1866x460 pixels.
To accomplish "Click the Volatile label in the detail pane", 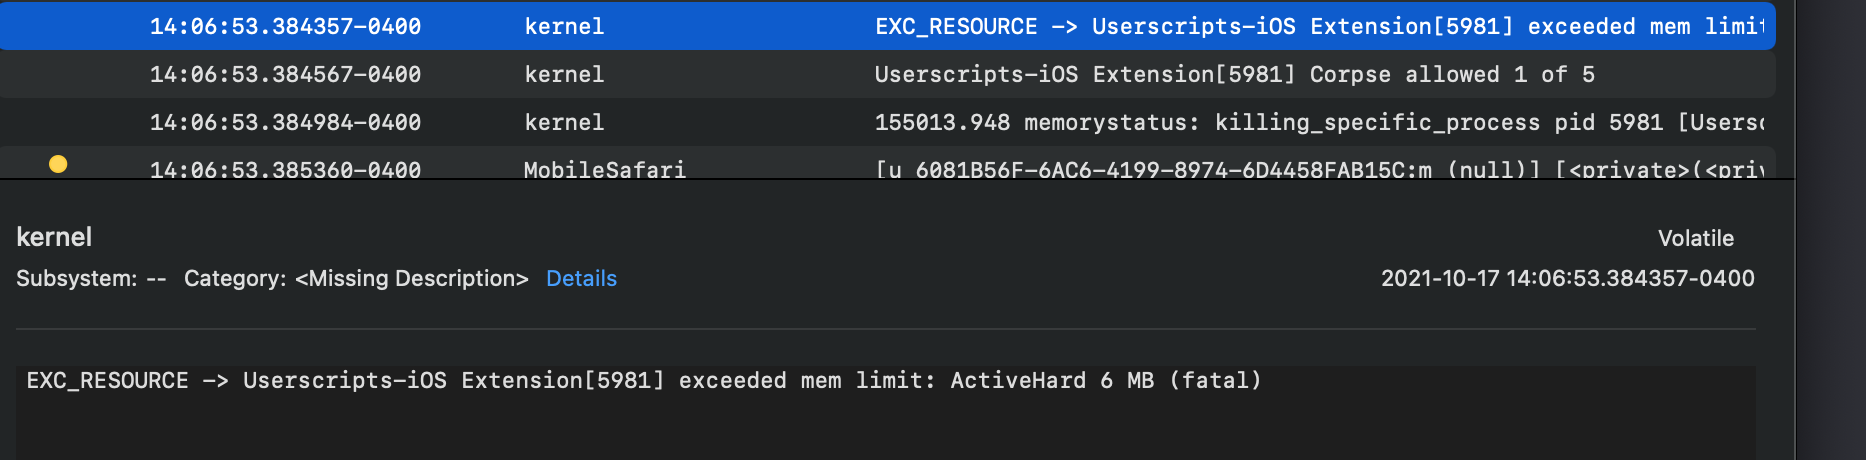I will [x=1696, y=238].
